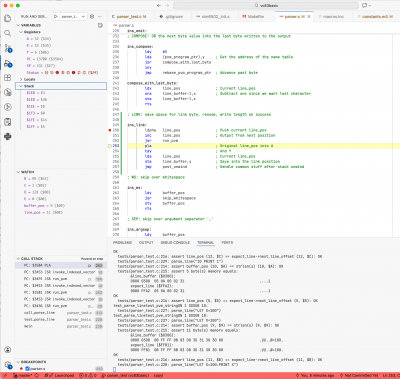Toggle the parser.s breakpoint checkbox
The image size is (400, 379).
(x=27, y=369)
